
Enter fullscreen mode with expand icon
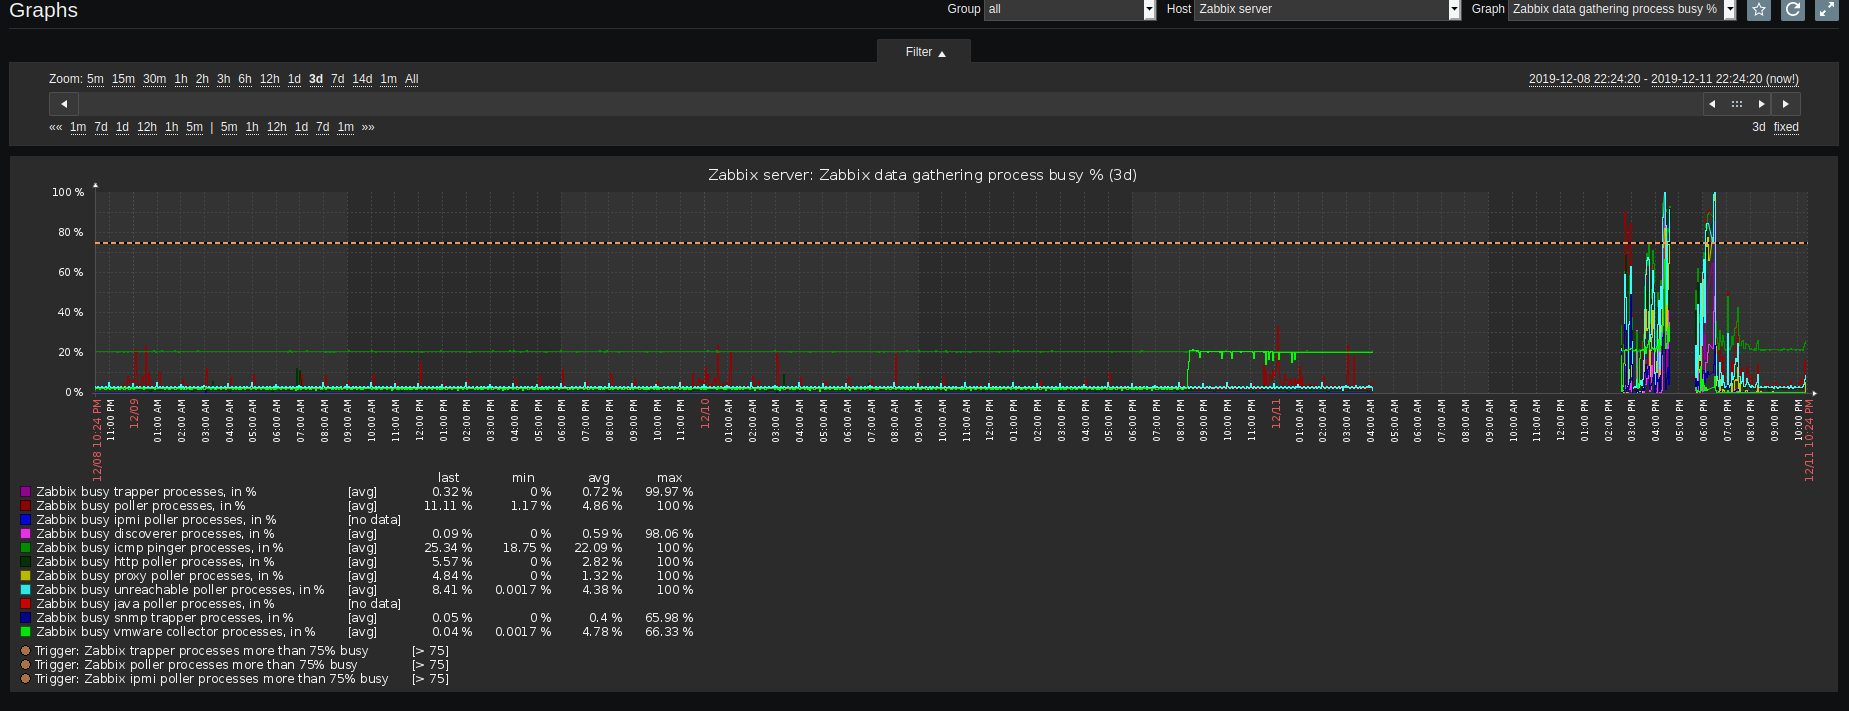pos(1827,10)
